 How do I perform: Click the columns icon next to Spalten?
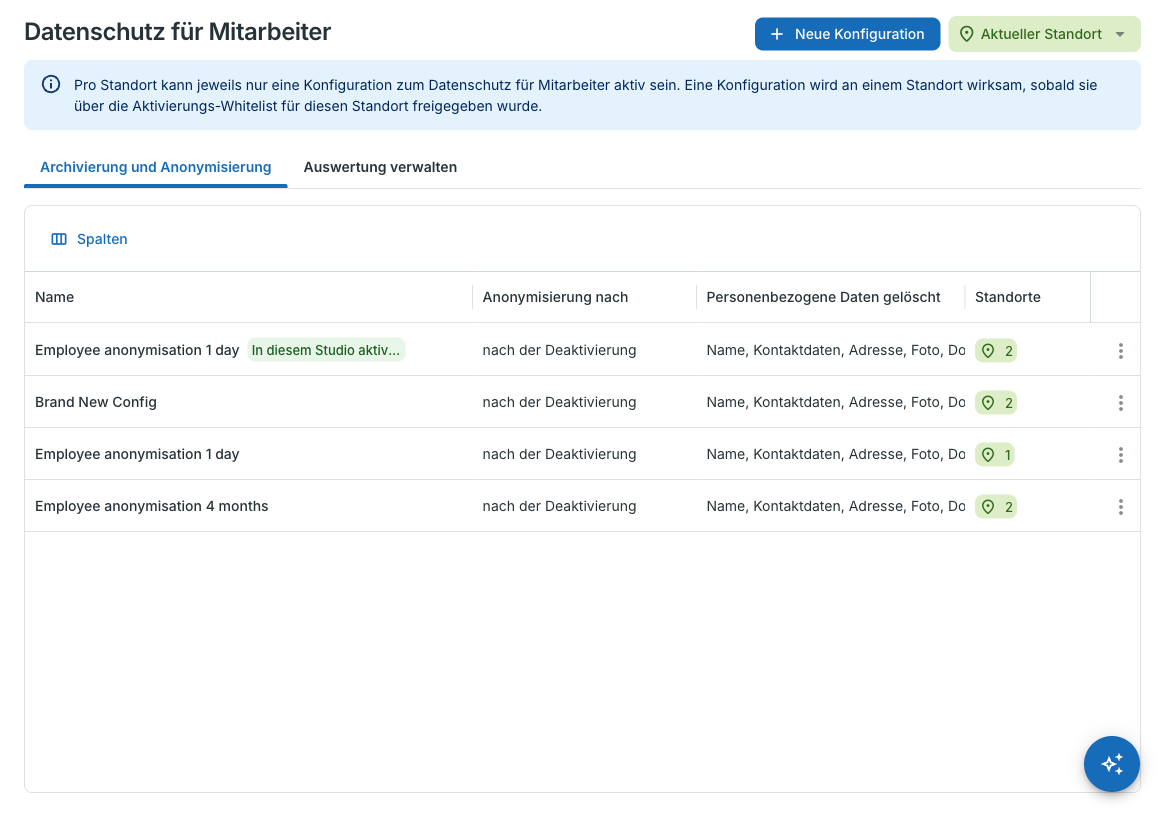(59, 239)
